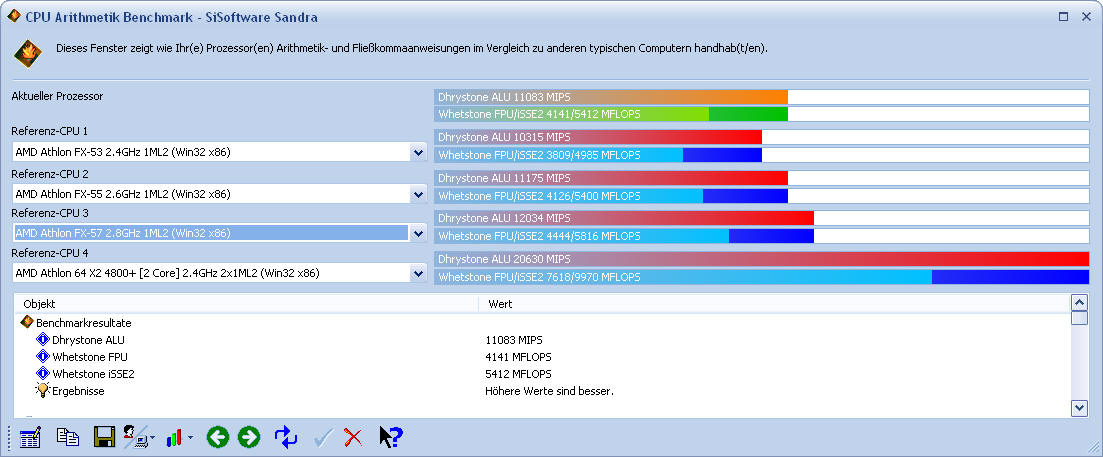This screenshot has height=457, width=1103.
Task: Click the 4141 MFLOPS value
Action: click(x=518, y=356)
